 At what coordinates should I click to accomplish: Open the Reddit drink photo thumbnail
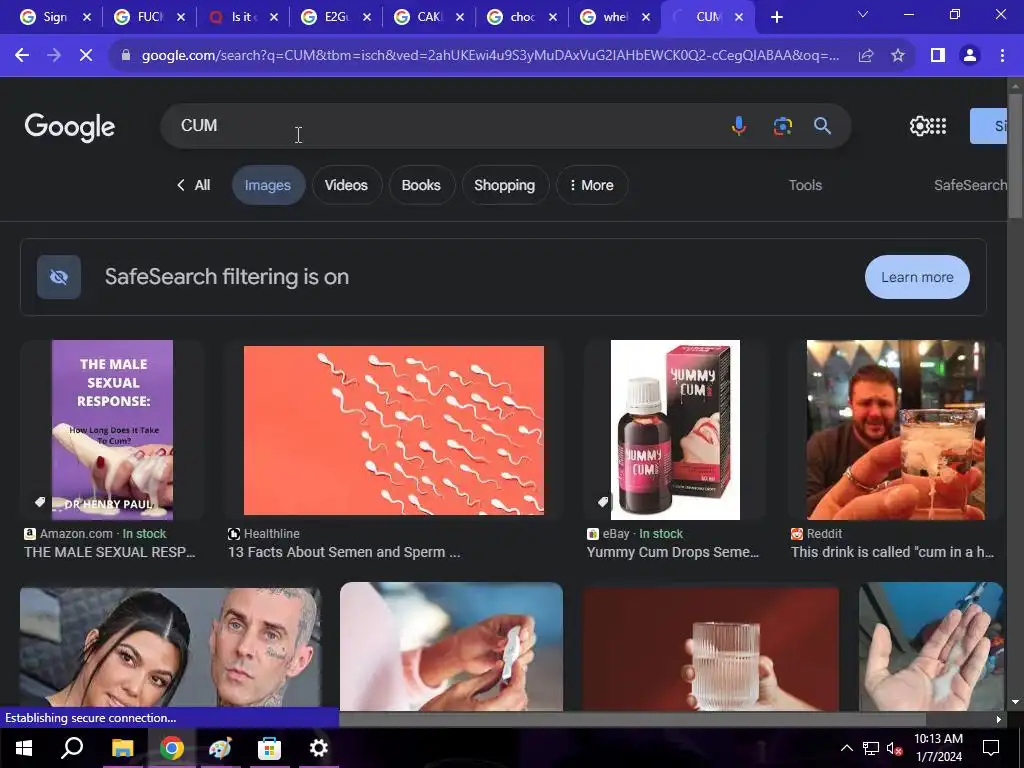pos(896,430)
